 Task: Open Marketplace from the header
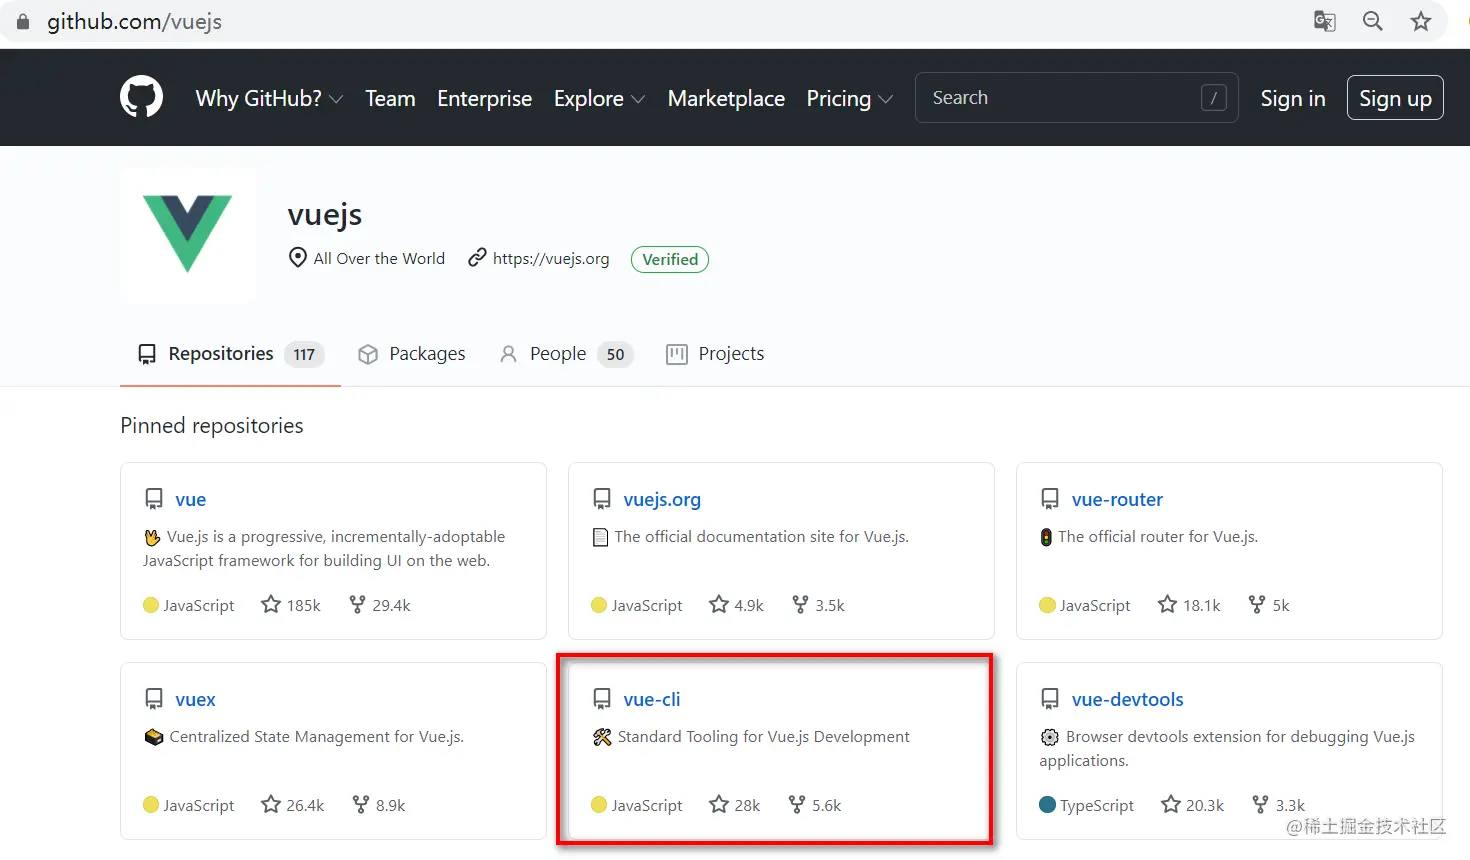[726, 98]
